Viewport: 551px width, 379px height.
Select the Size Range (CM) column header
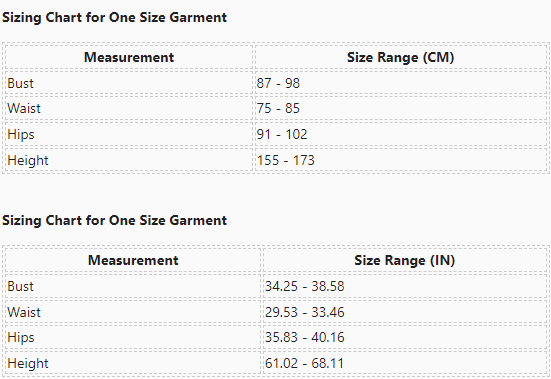(x=401, y=57)
